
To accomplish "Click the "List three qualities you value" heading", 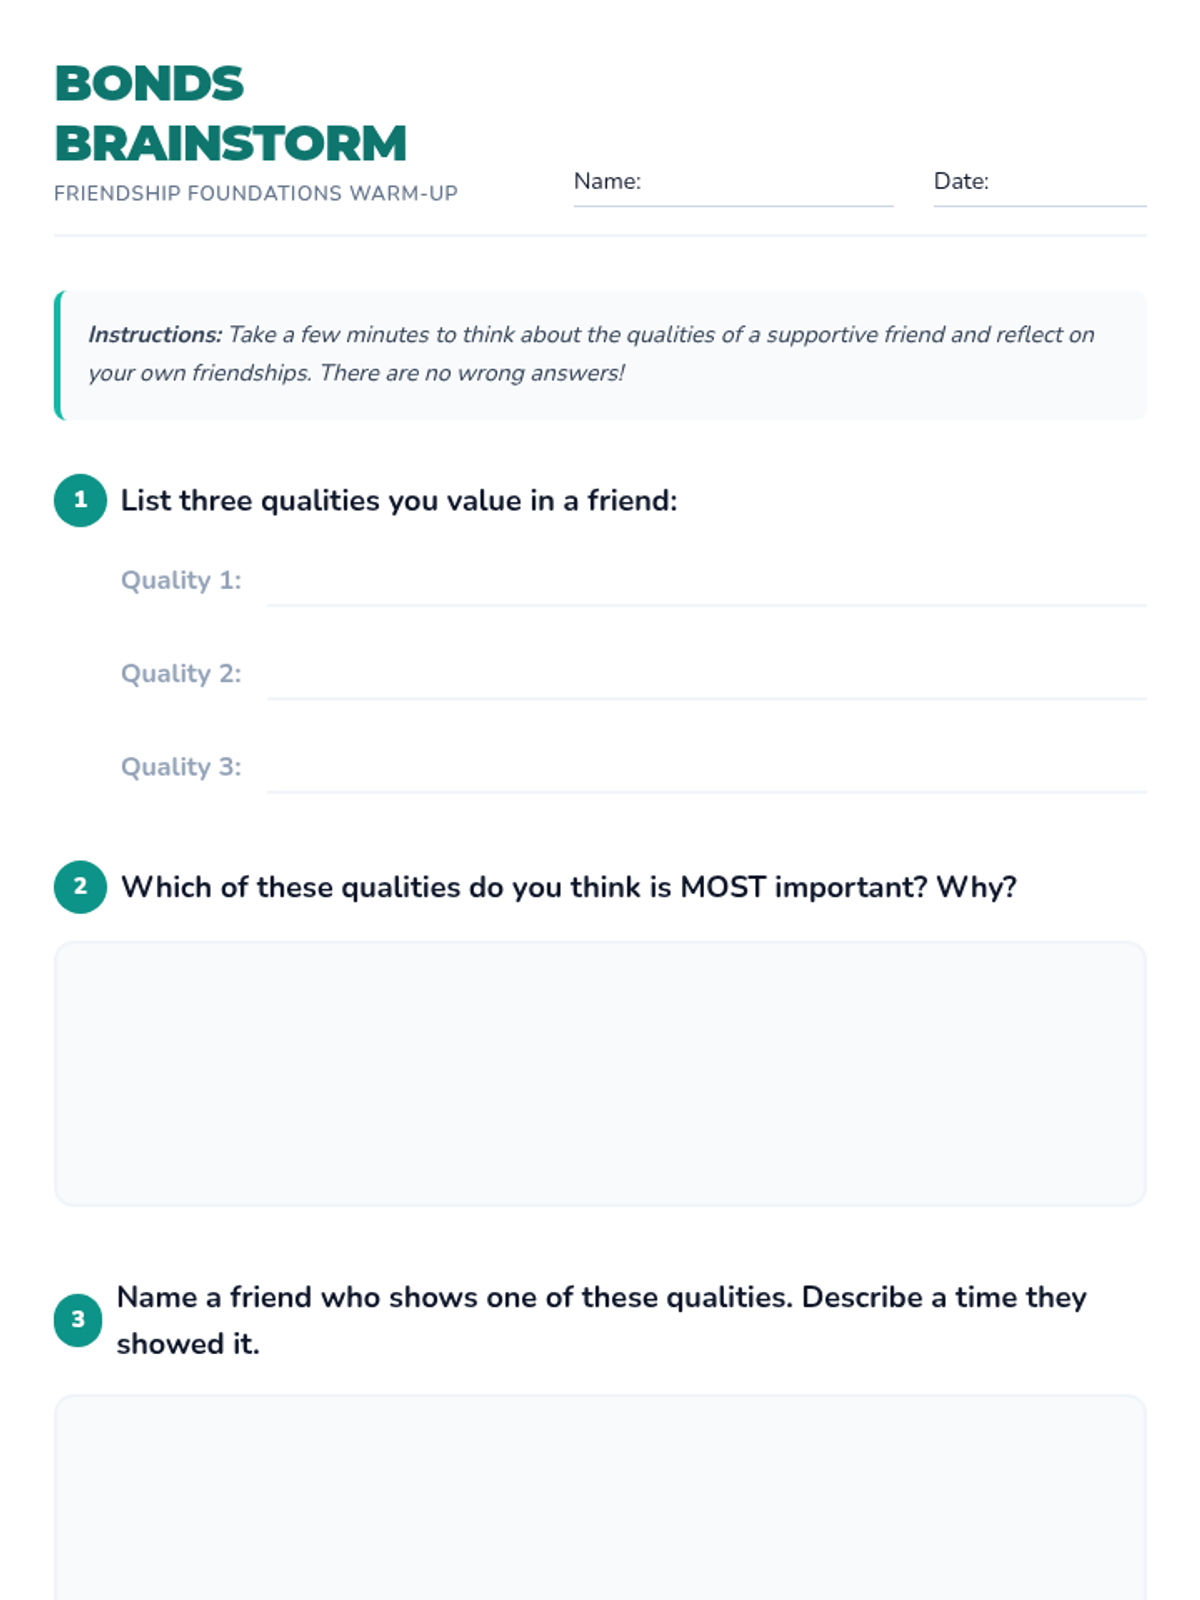I will [x=399, y=500].
